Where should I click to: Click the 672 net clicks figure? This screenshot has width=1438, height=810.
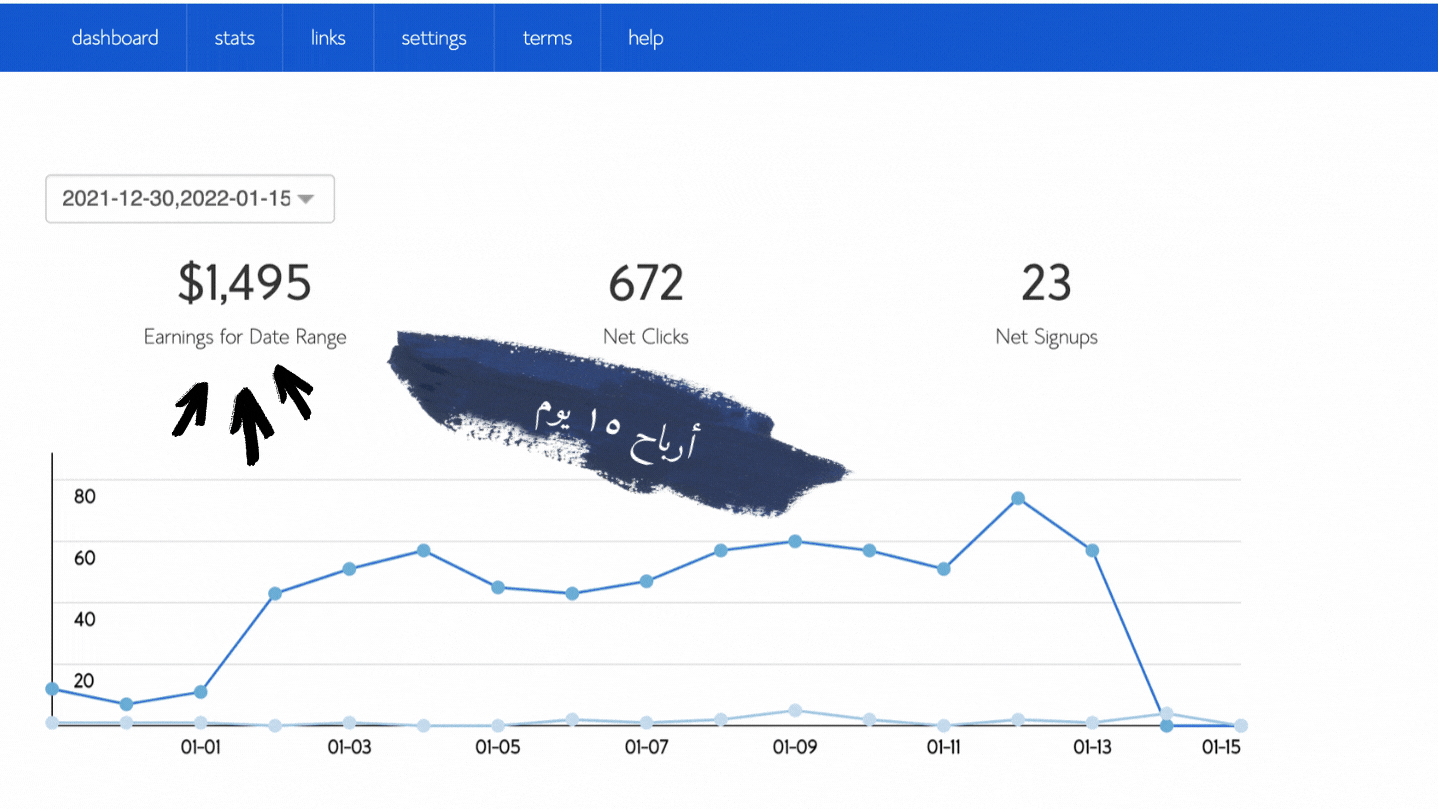click(646, 283)
